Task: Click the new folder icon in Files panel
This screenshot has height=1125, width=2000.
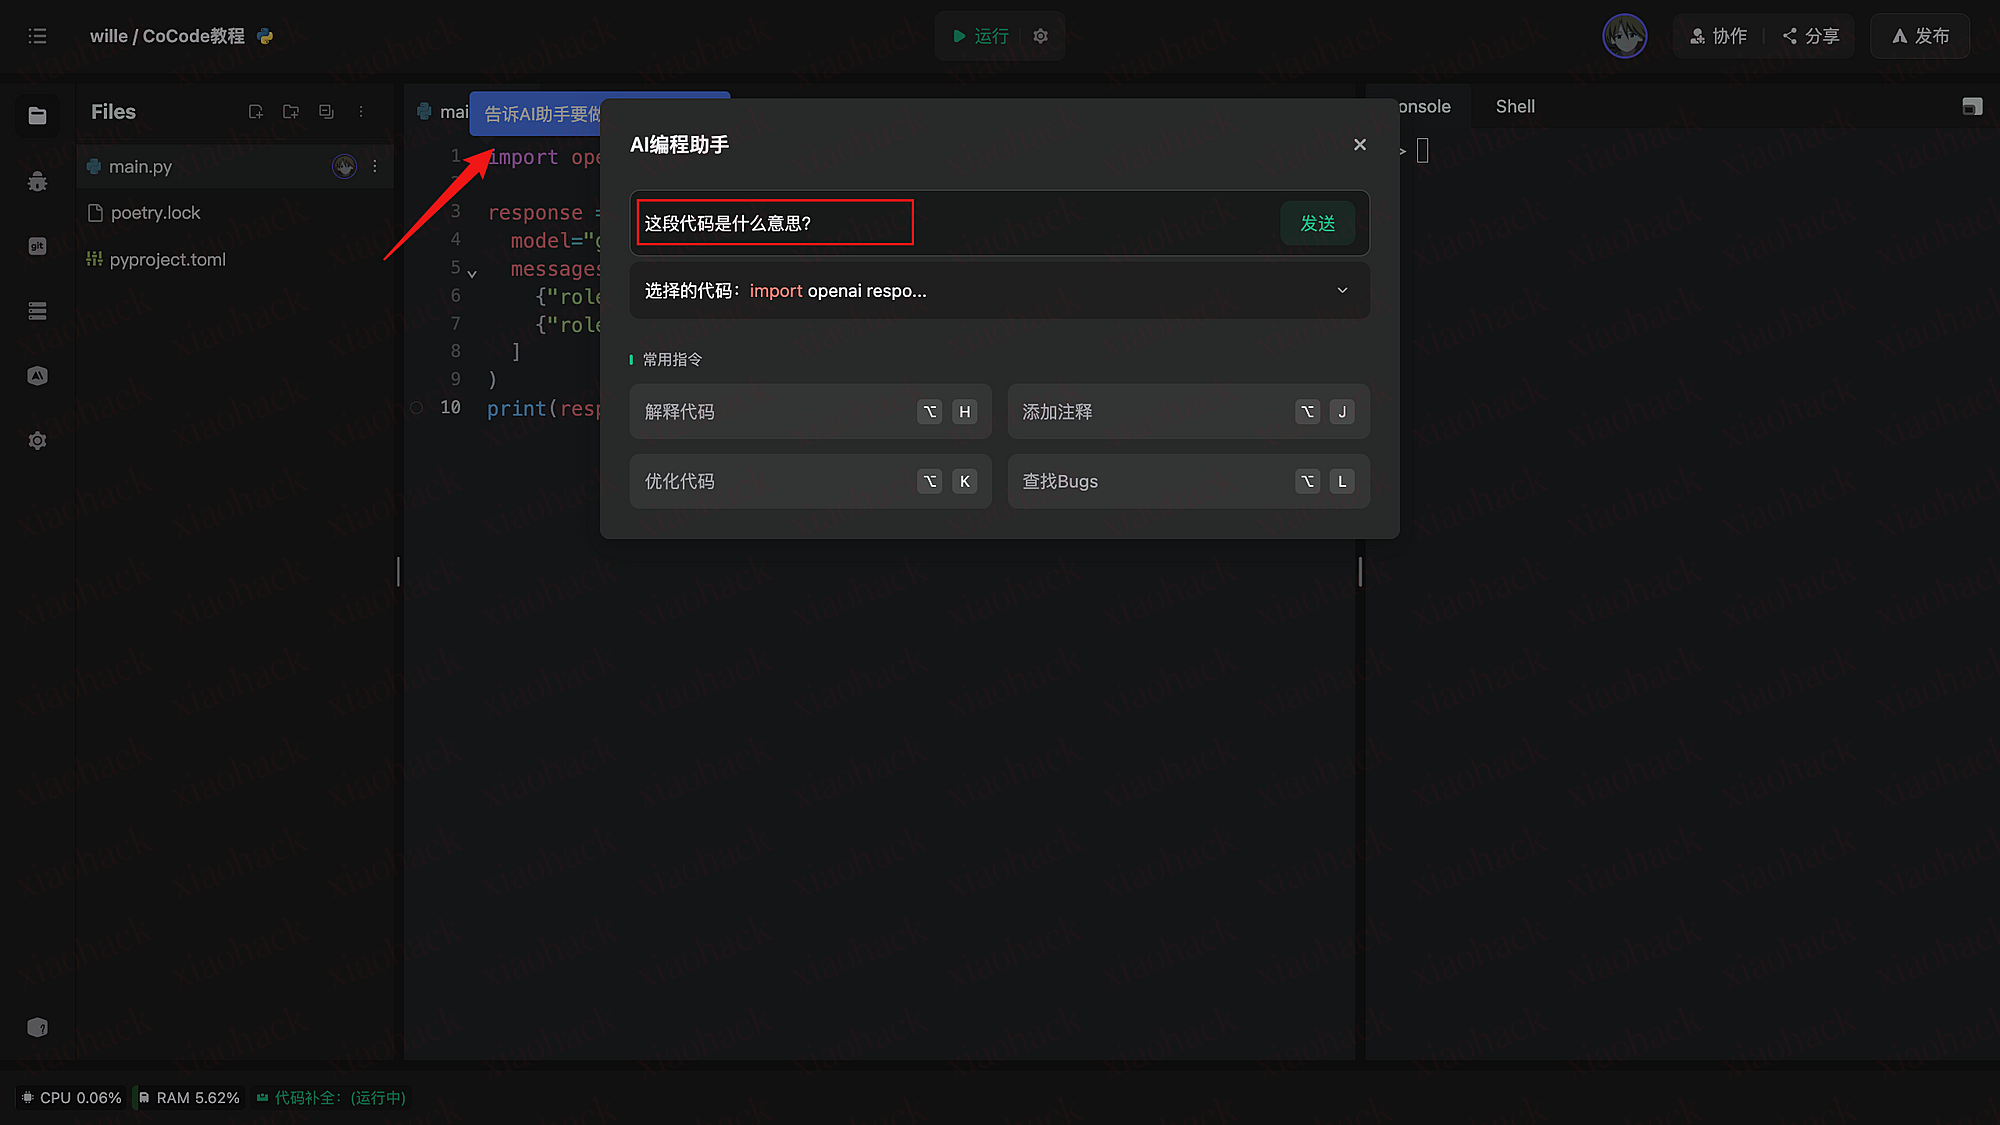Action: pyautogui.click(x=291, y=112)
